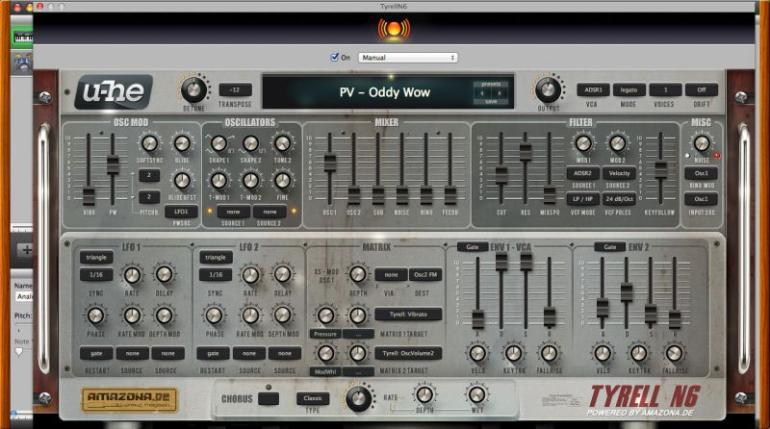This screenshot has height=429, width=770.
Task: Click the MISC Noise knob
Action: click(701, 143)
